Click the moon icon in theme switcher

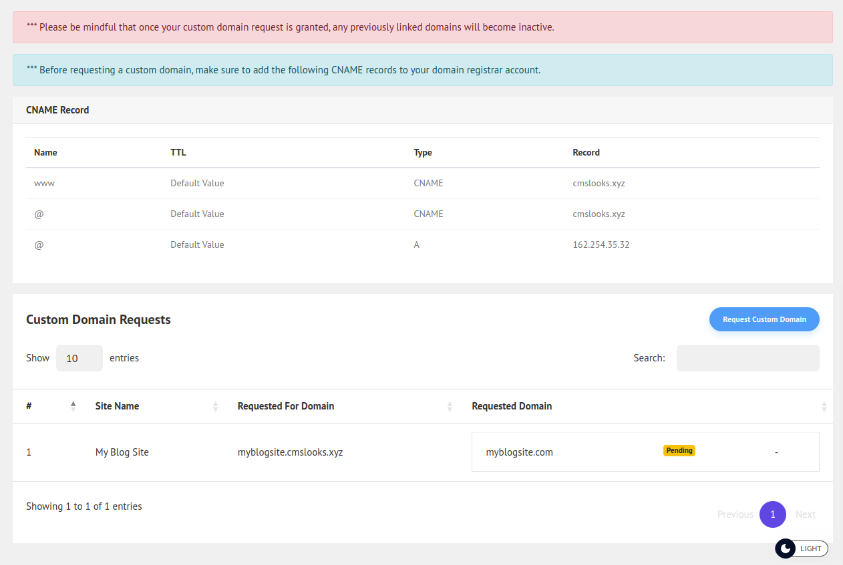(786, 548)
